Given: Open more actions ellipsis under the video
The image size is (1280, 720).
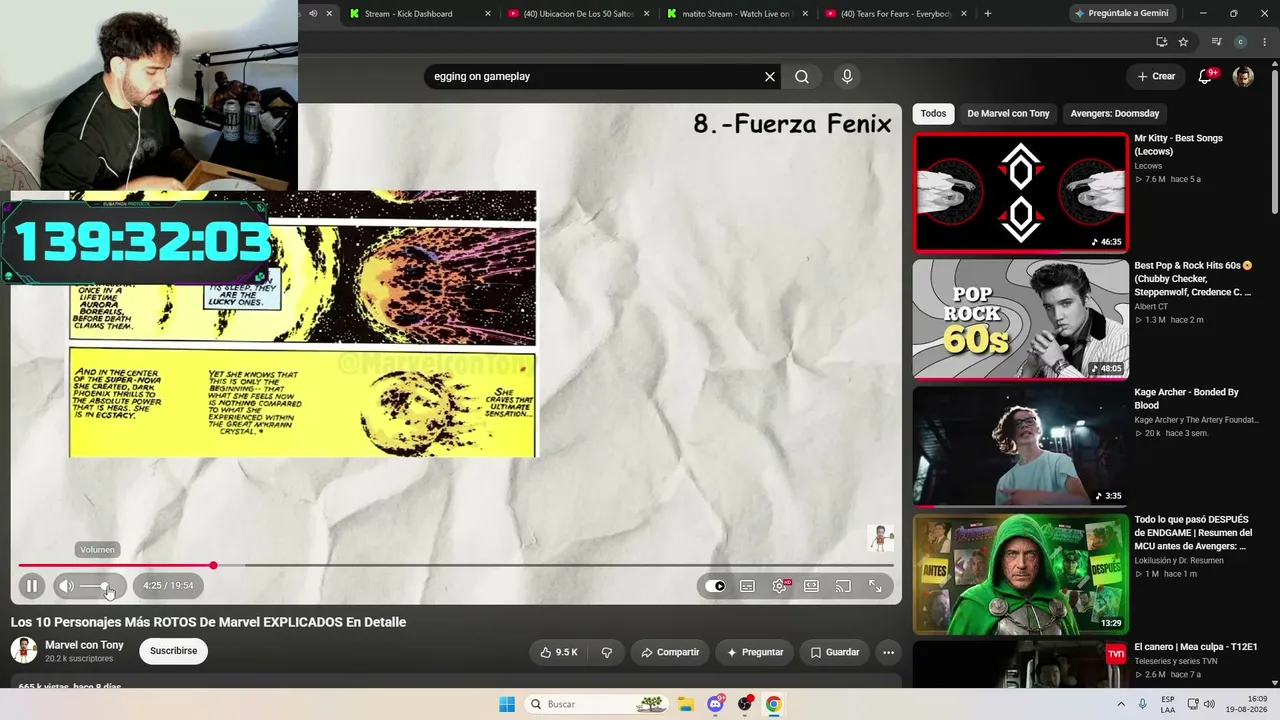Looking at the screenshot, I should click(888, 652).
